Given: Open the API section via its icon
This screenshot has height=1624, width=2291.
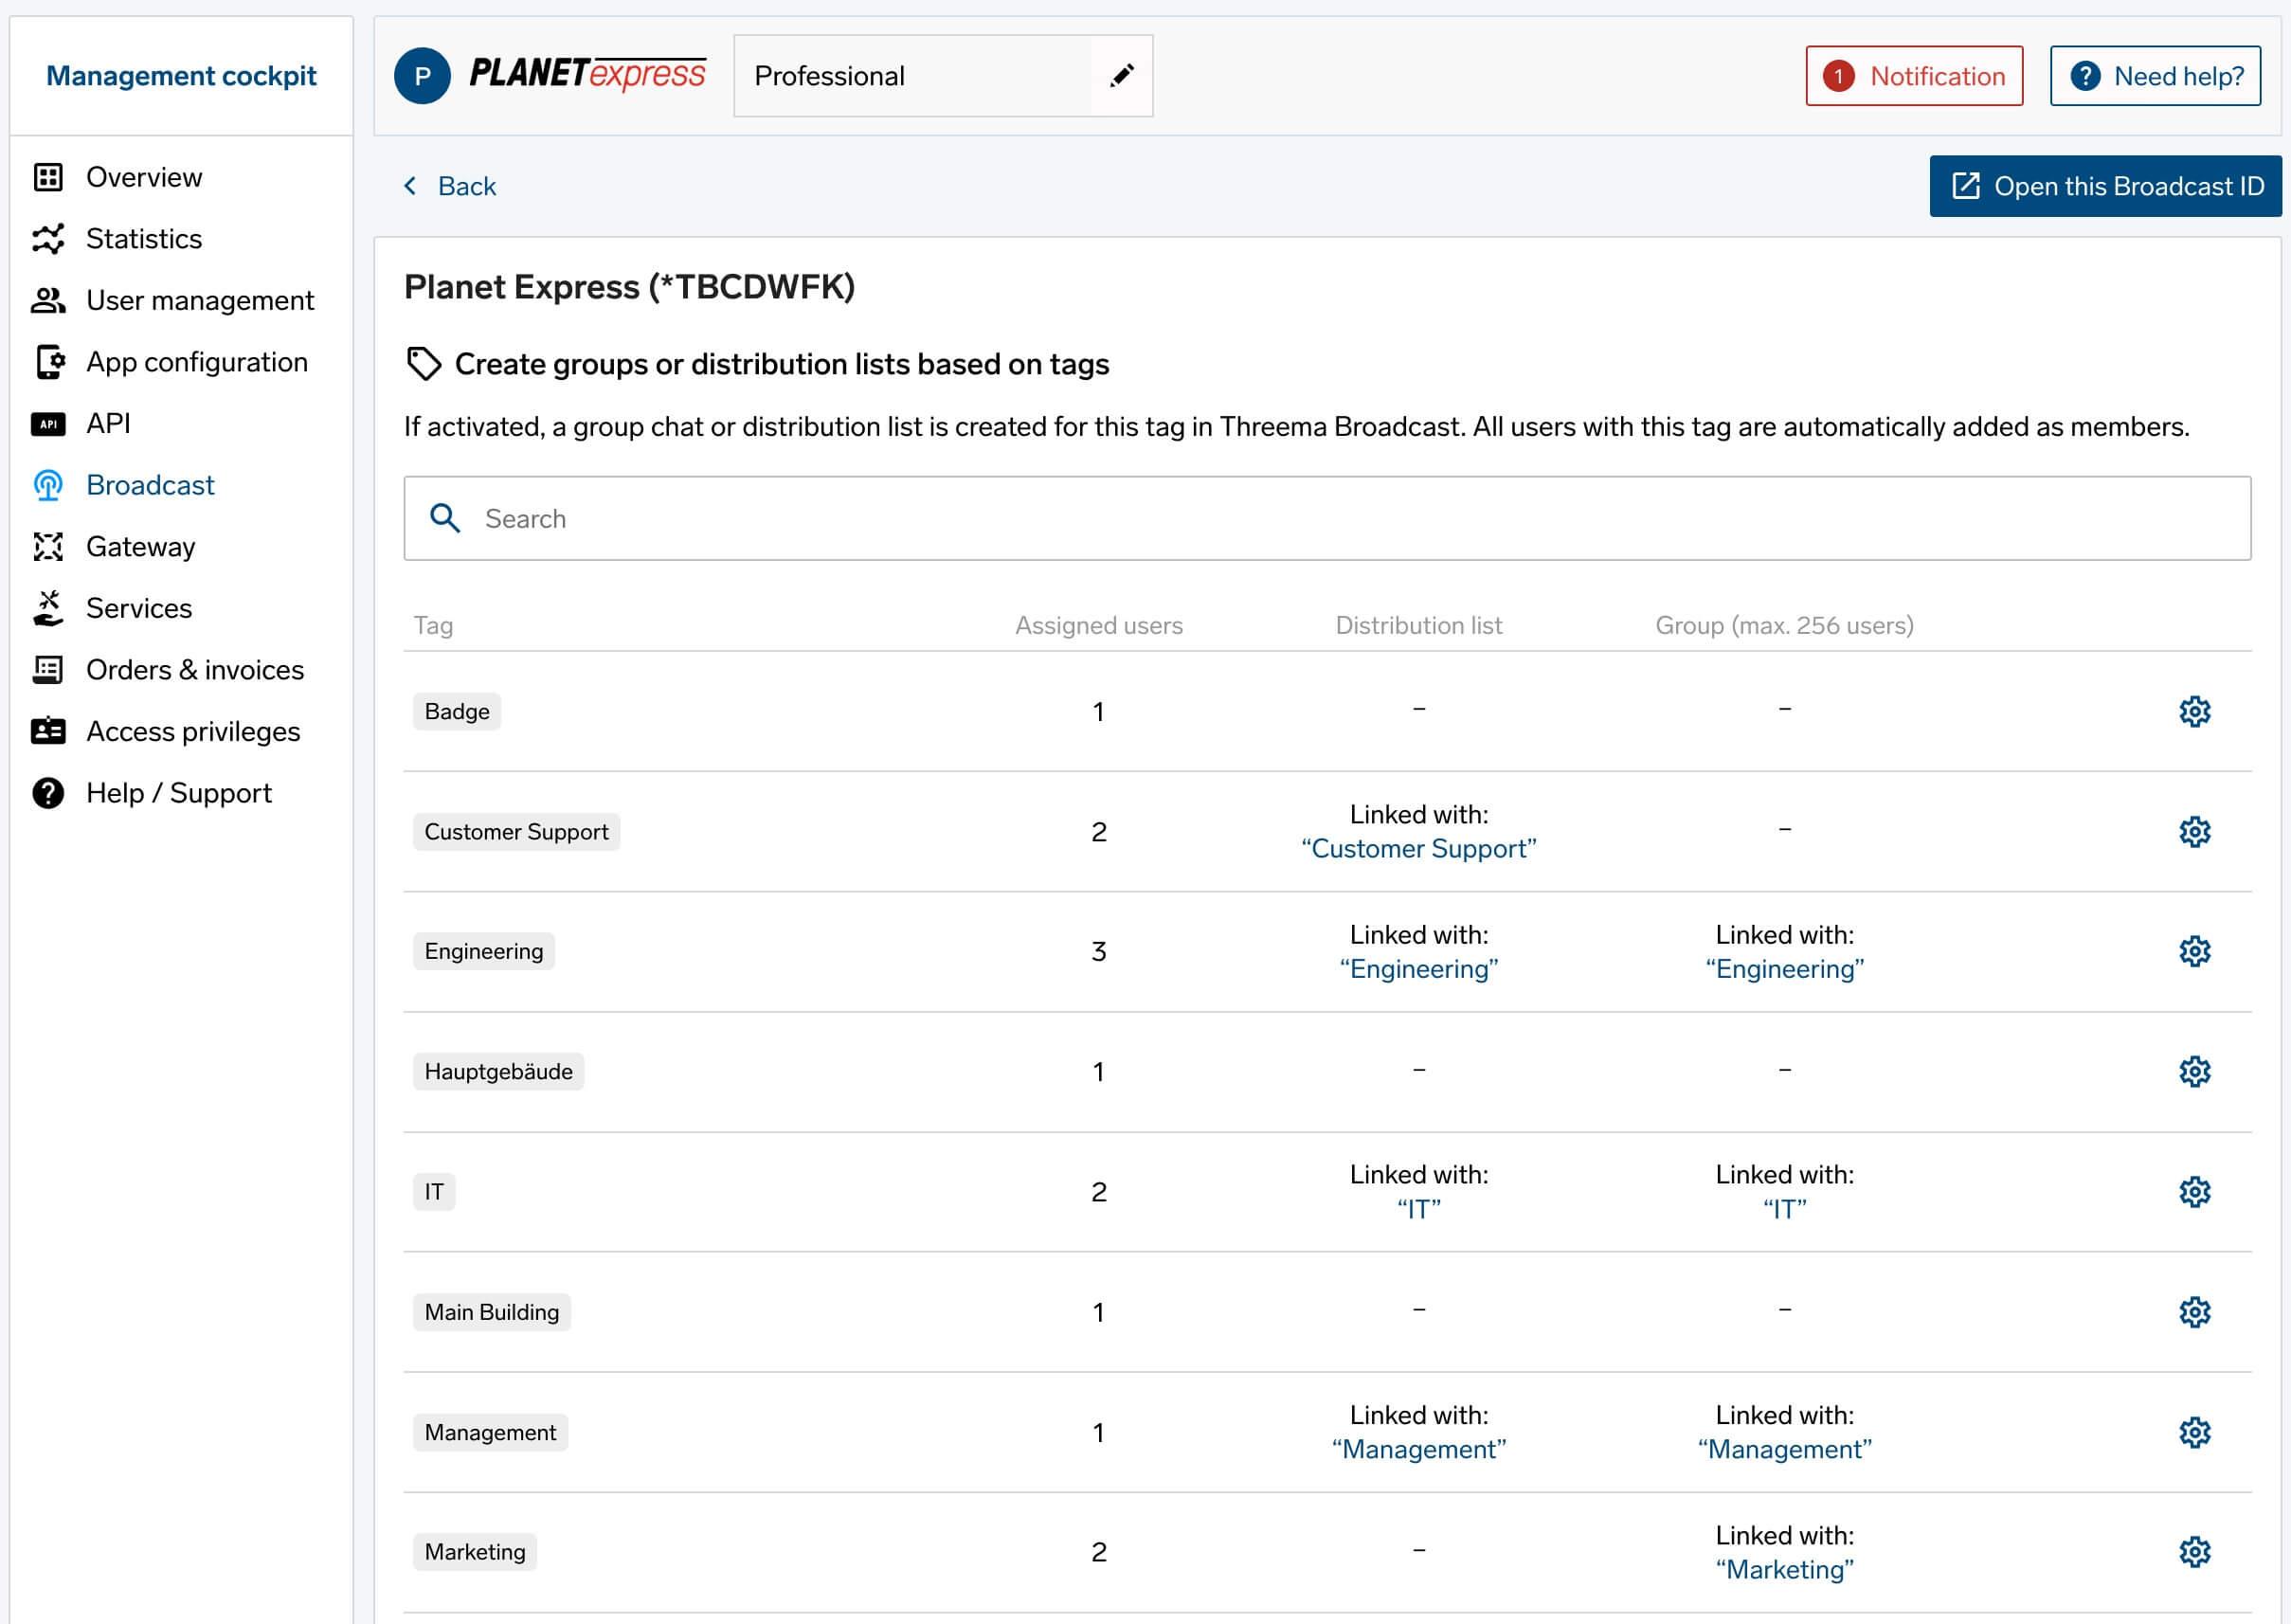Looking at the screenshot, I should pos(48,423).
